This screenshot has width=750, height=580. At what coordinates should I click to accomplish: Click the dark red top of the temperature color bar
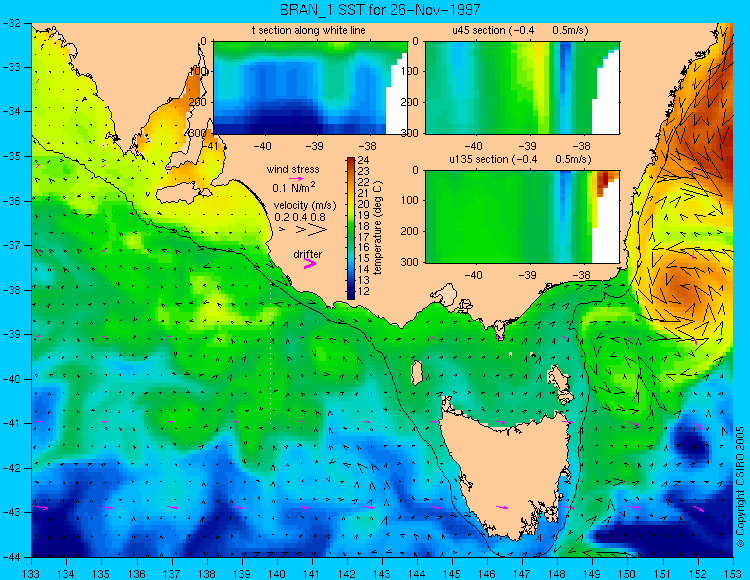351,160
